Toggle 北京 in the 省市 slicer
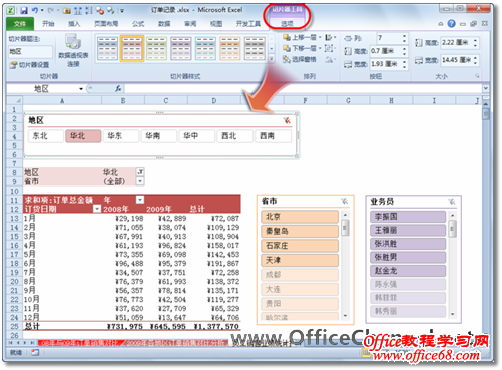Screen dimensions: 502x370 click(x=300, y=217)
